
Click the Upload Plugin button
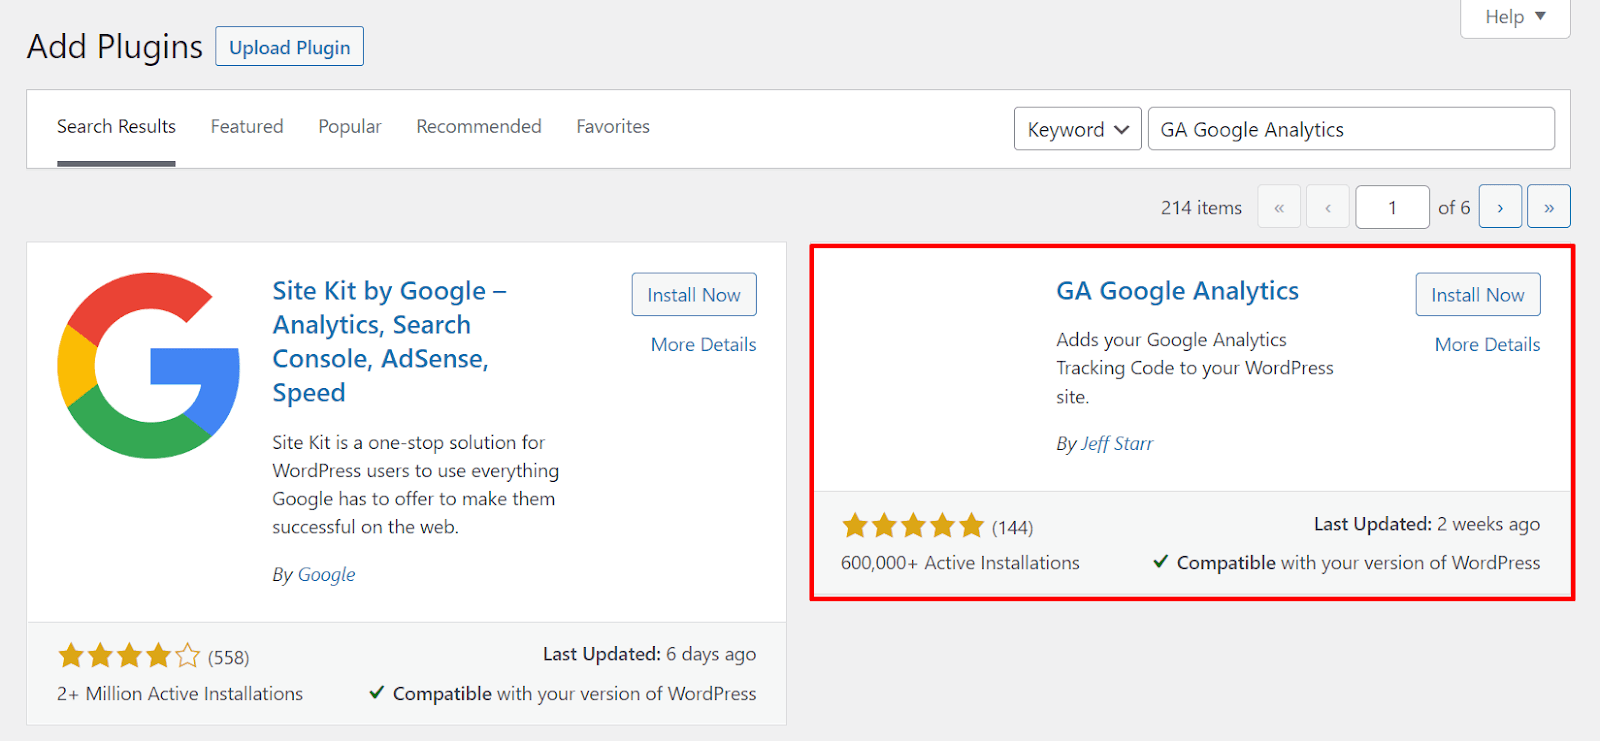coord(290,47)
